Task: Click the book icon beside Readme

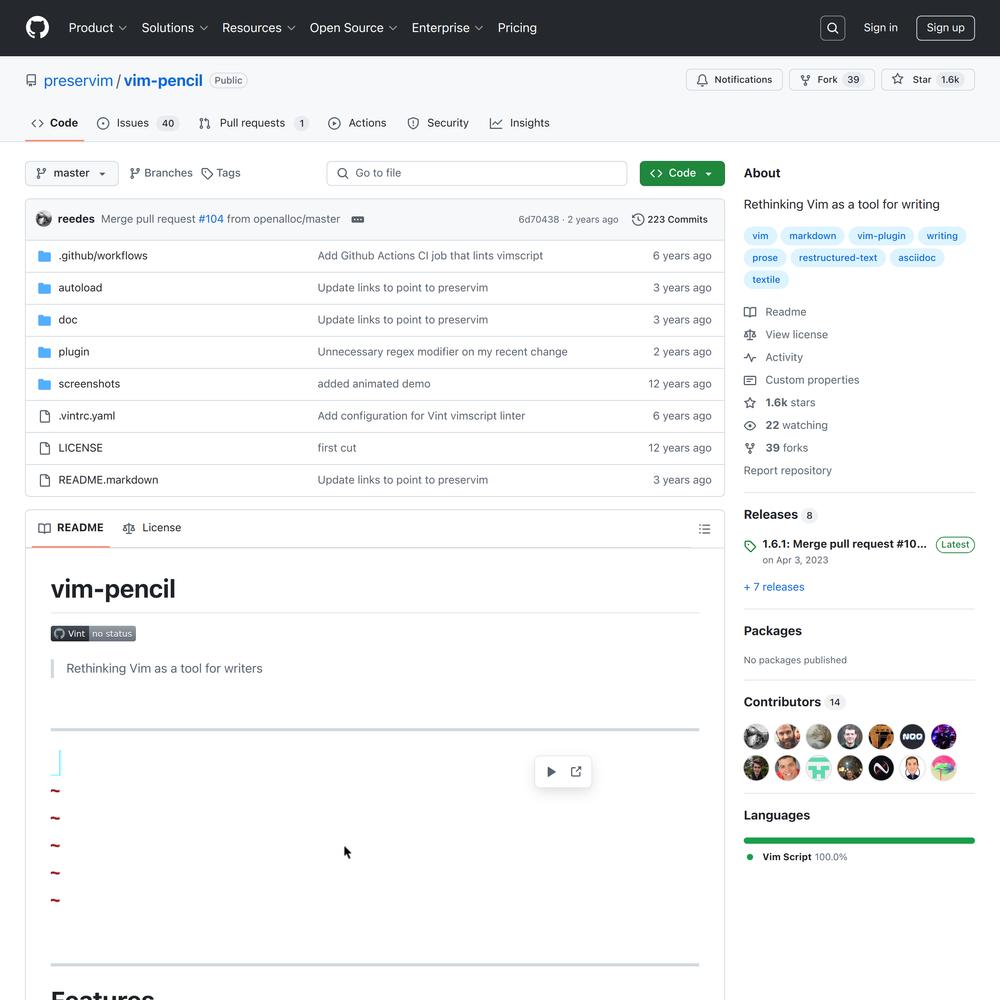Action: tap(750, 312)
